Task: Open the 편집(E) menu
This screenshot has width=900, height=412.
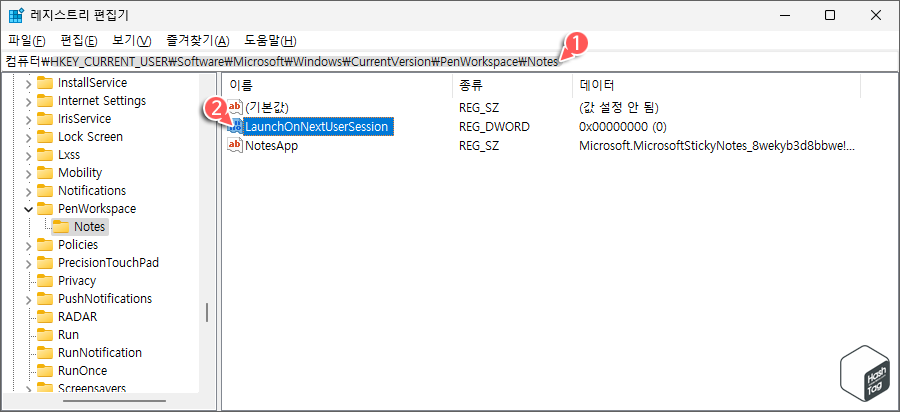Action: pos(79,41)
